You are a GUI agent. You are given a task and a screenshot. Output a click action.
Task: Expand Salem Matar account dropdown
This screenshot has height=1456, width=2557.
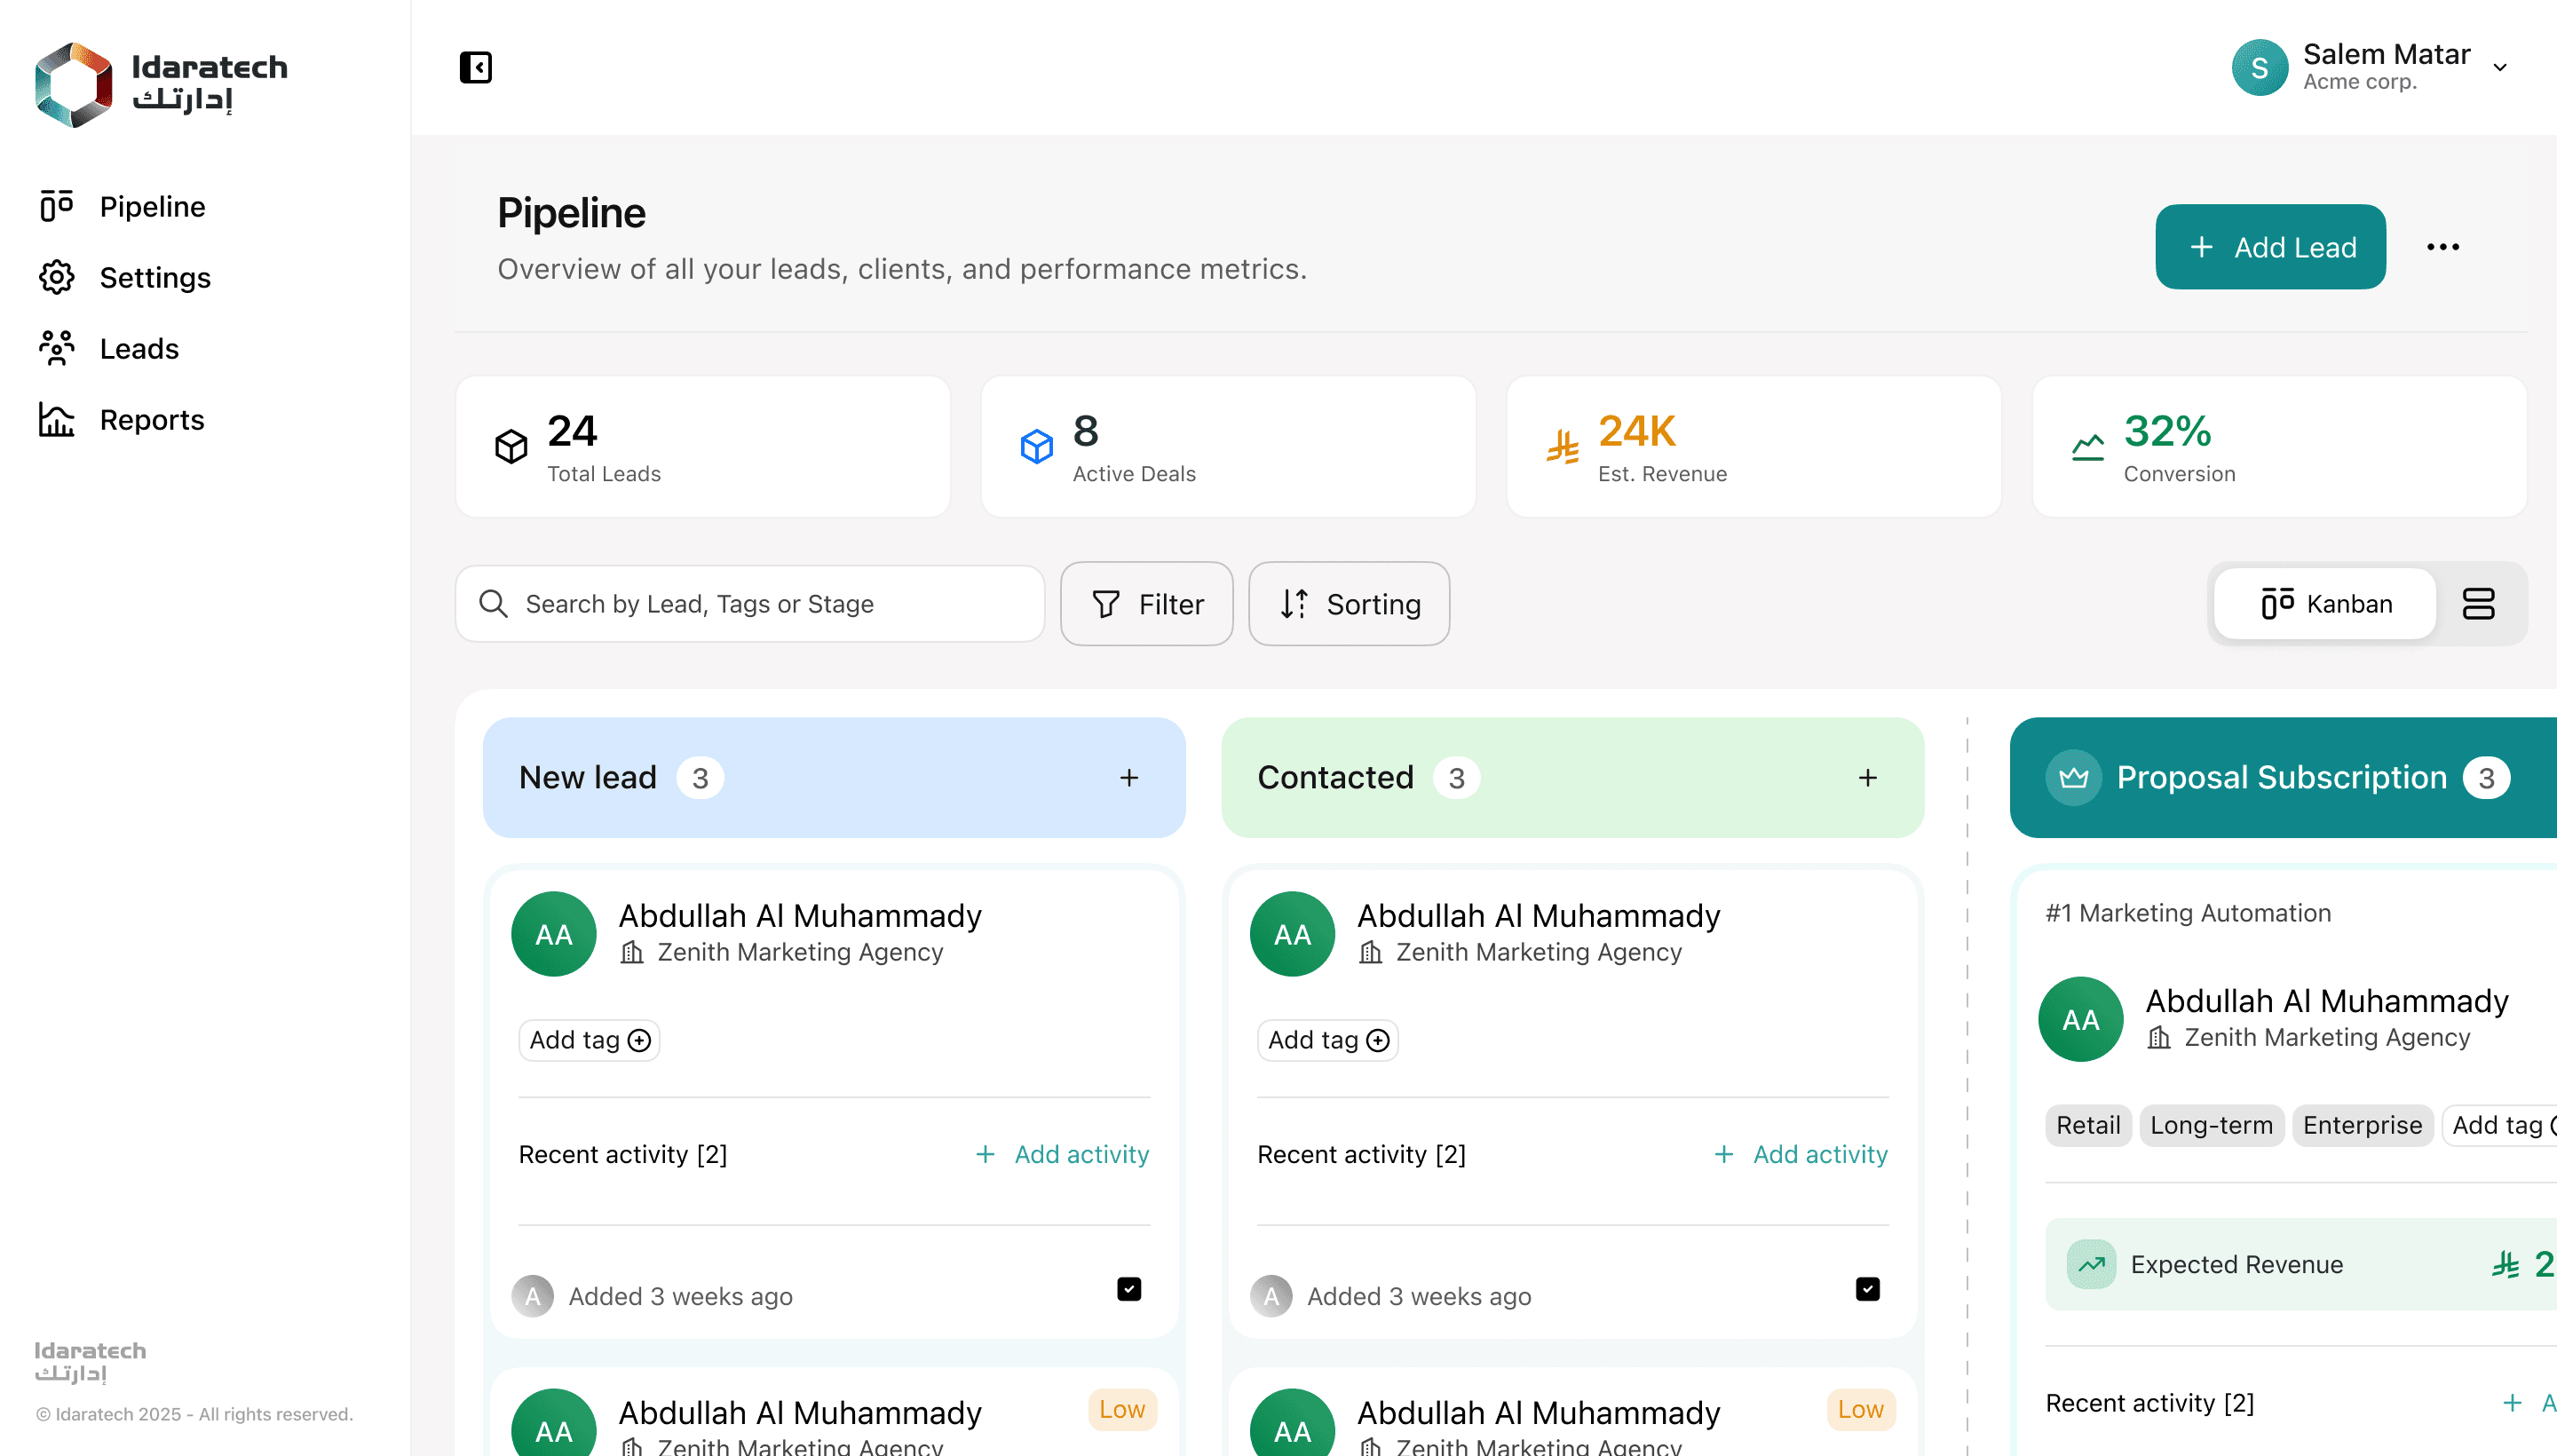tap(2499, 67)
